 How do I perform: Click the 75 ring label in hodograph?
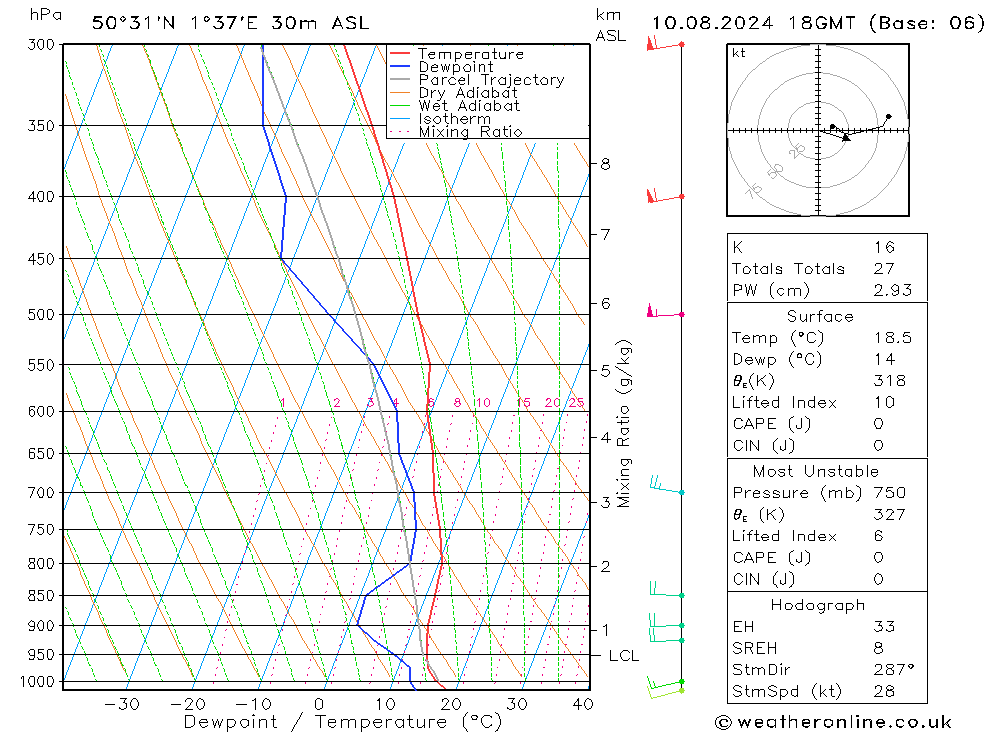coord(754,190)
